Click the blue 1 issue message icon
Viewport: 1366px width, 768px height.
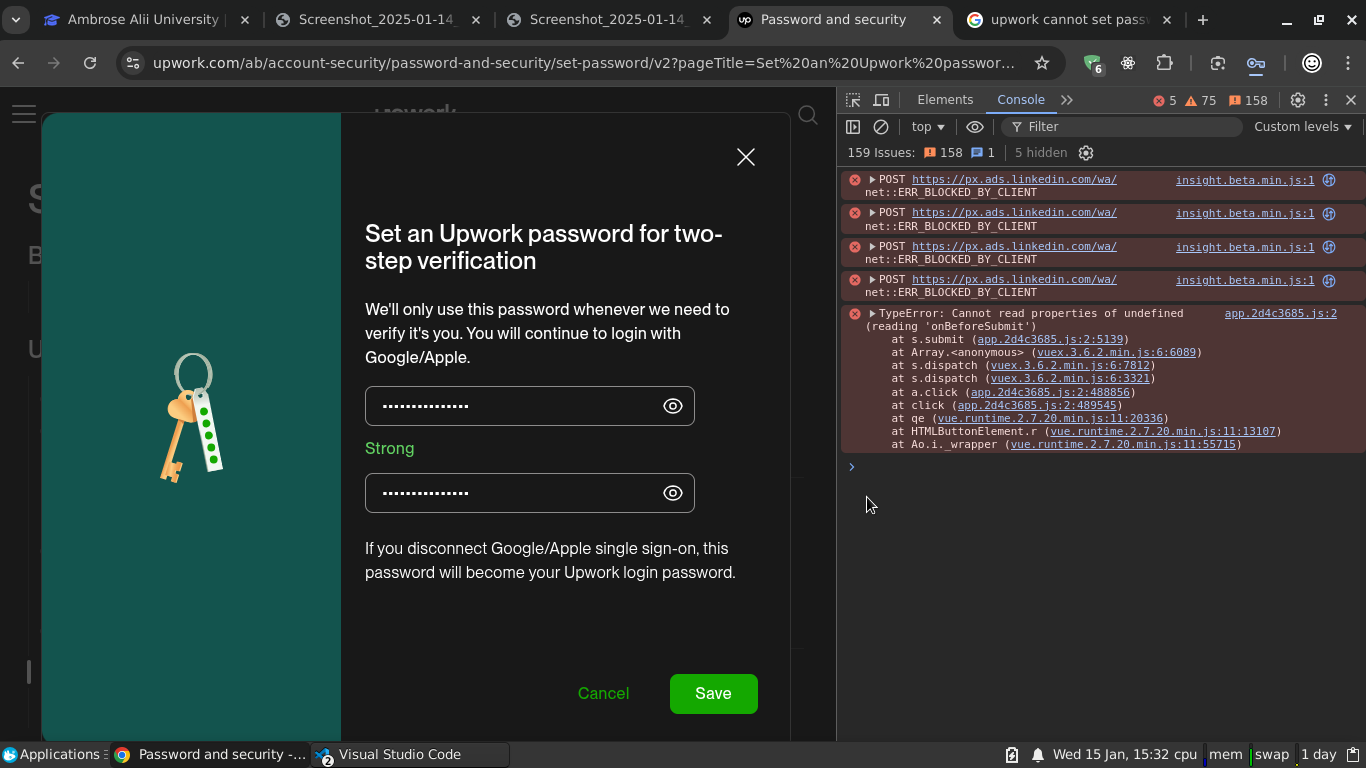[x=983, y=153]
